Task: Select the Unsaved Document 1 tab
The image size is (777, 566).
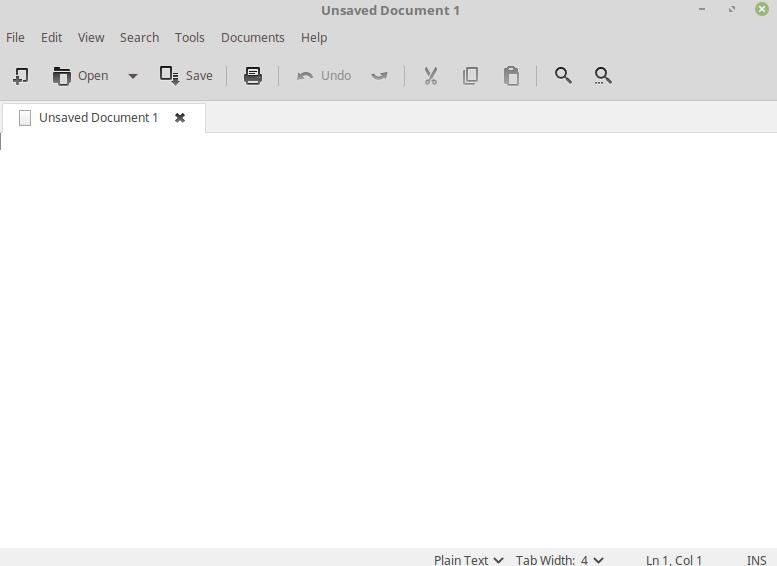Action: pos(98,118)
